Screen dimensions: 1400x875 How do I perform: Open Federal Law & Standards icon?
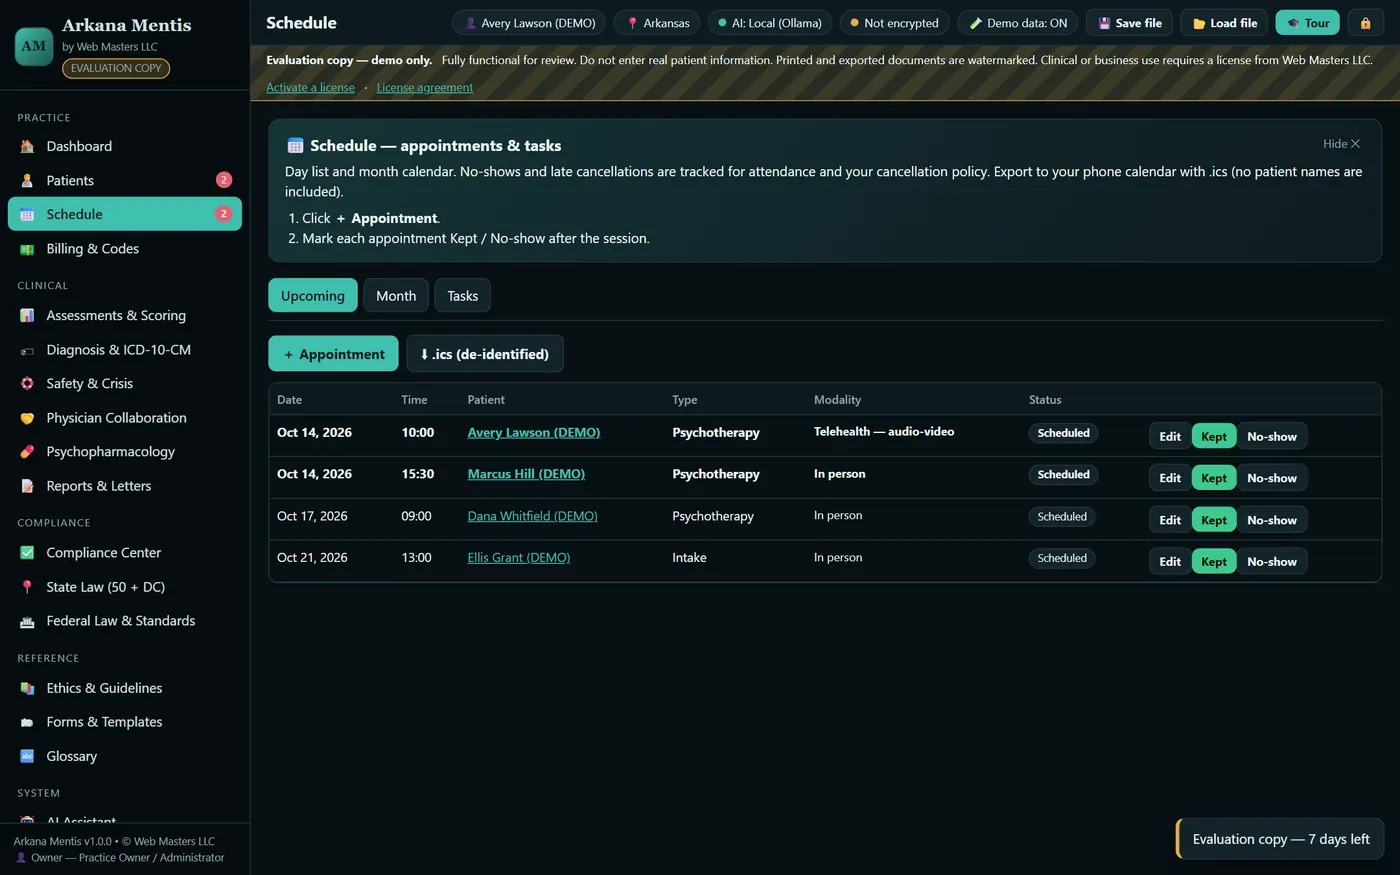coord(27,621)
